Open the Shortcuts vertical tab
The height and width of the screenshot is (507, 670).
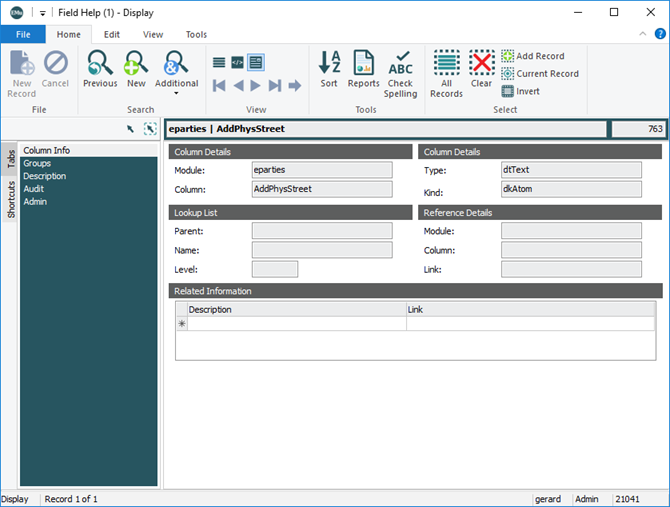click(10, 200)
